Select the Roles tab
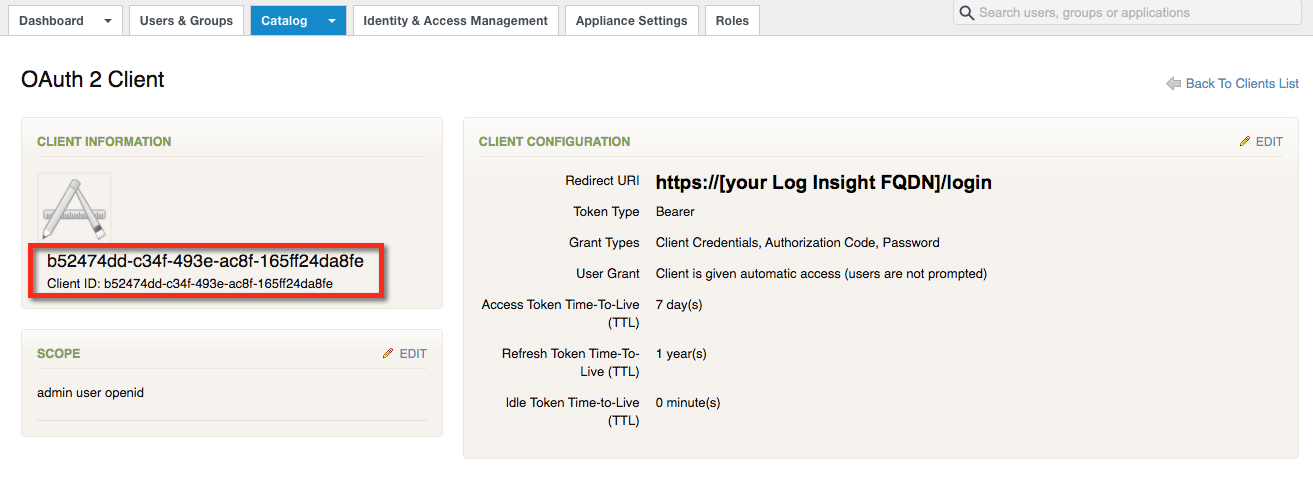1313x477 pixels. point(732,20)
